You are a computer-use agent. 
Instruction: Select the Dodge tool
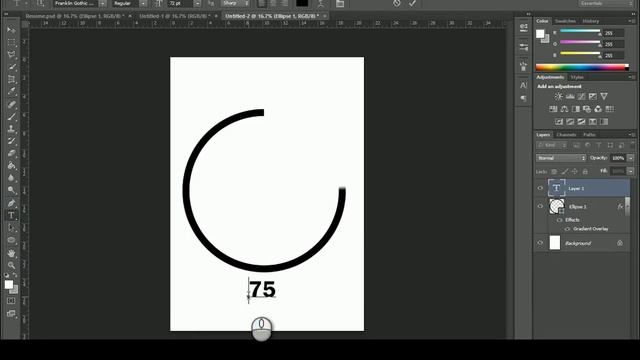pos(11,190)
